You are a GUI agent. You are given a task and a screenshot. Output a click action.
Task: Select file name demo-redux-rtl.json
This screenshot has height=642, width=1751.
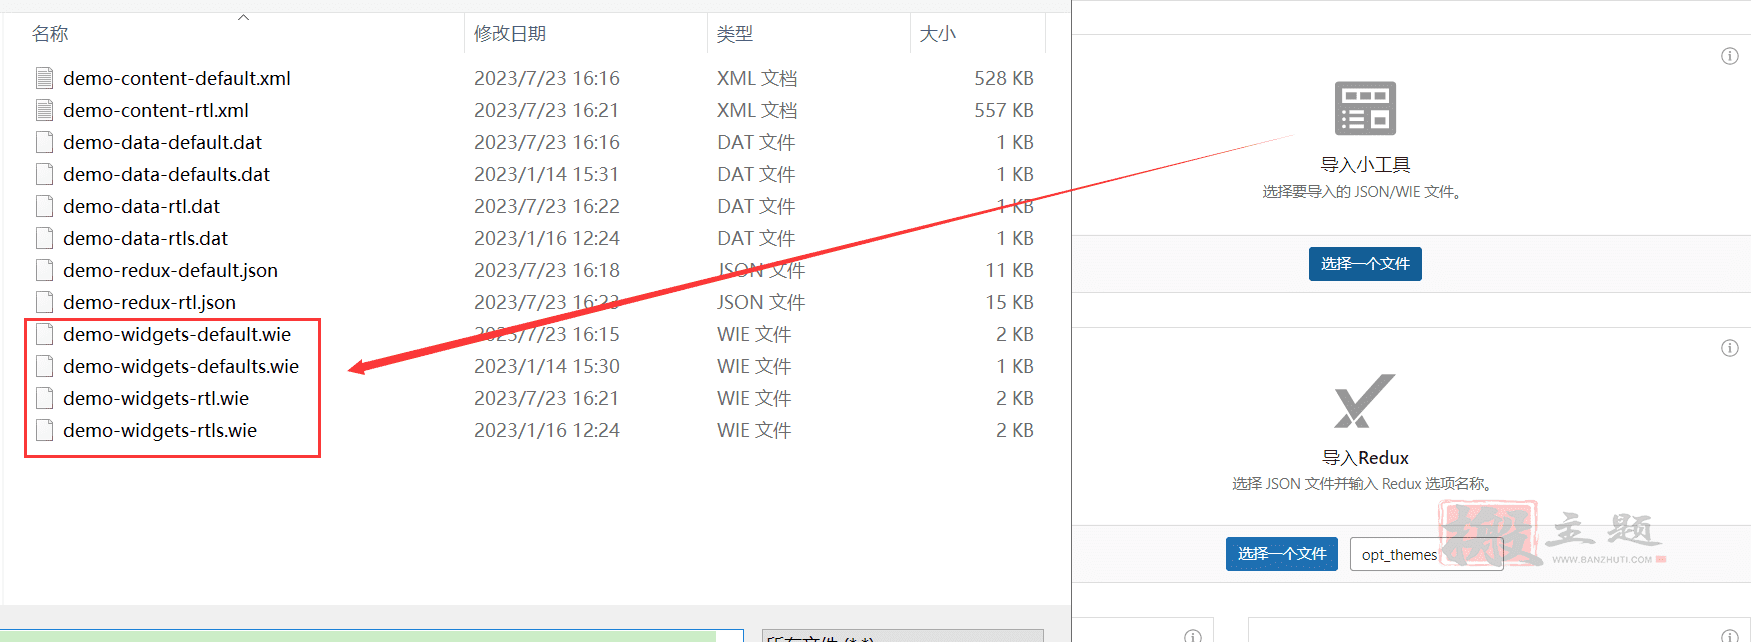coord(149,302)
